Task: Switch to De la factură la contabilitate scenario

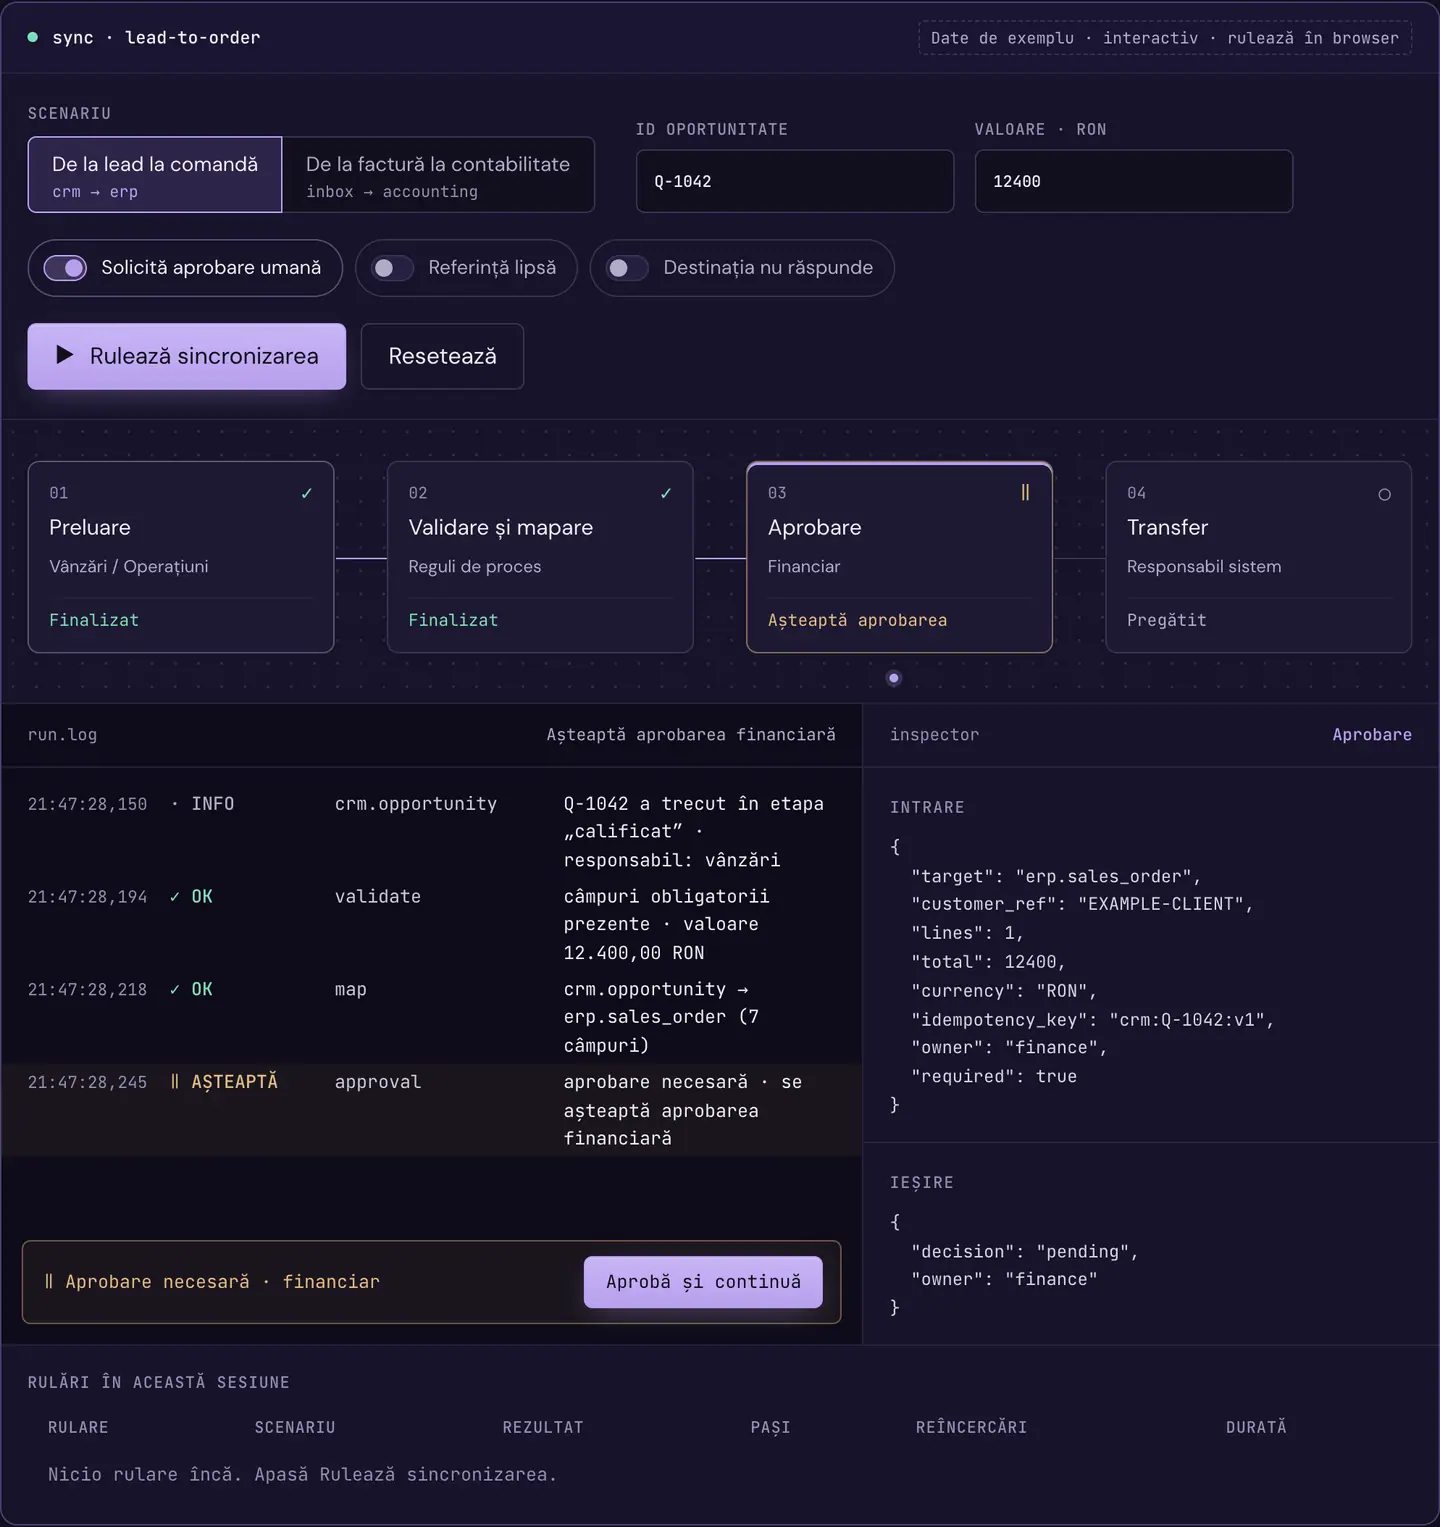Action: (438, 175)
